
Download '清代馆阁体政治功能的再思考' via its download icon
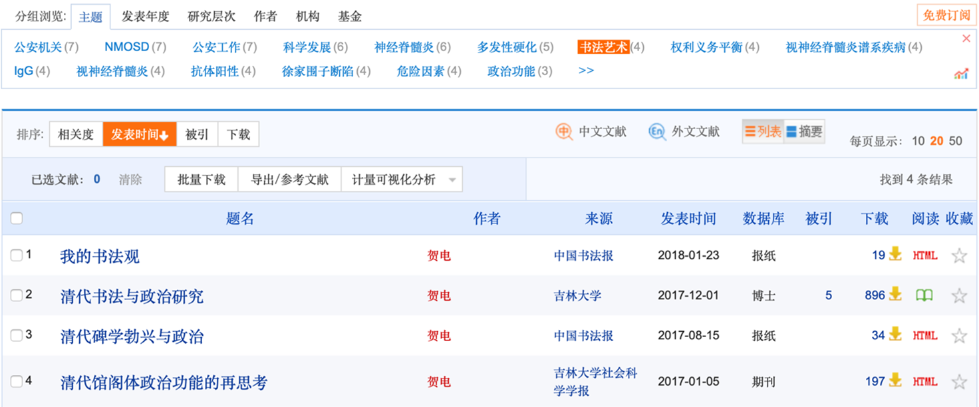coord(896,380)
